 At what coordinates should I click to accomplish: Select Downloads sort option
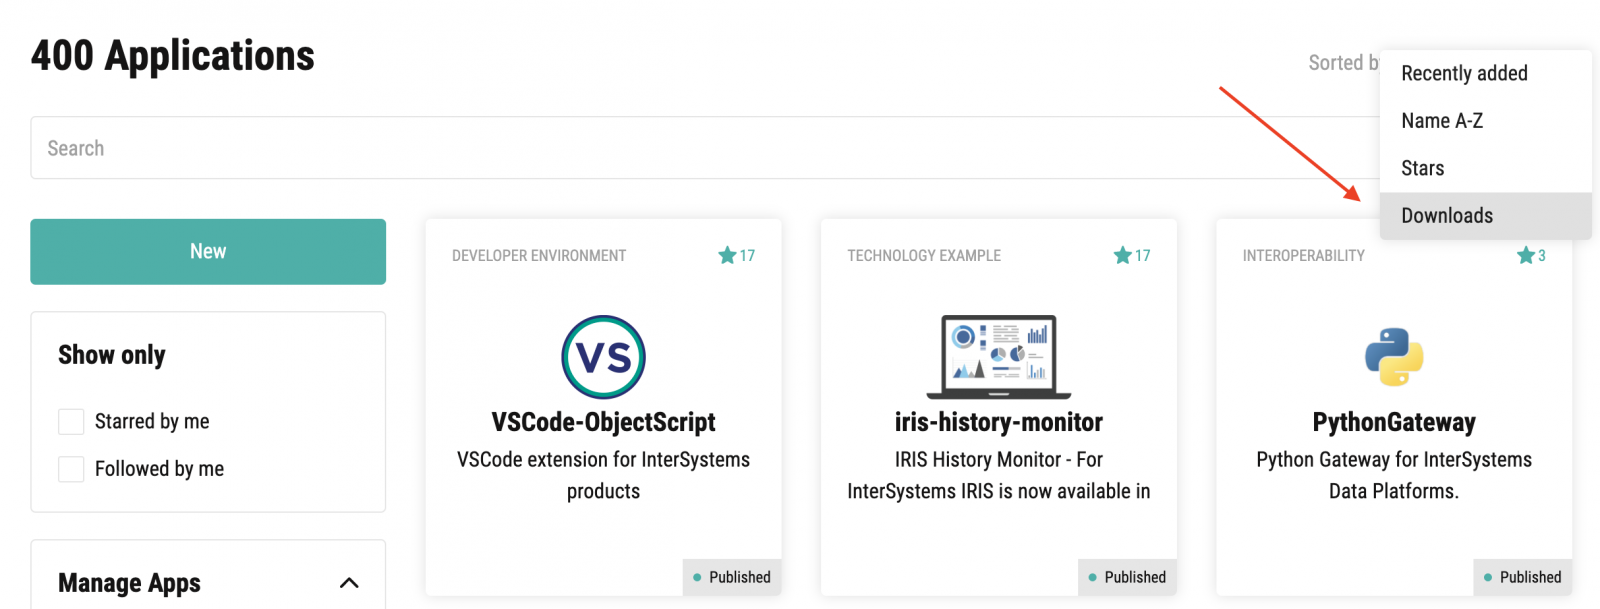click(1485, 216)
